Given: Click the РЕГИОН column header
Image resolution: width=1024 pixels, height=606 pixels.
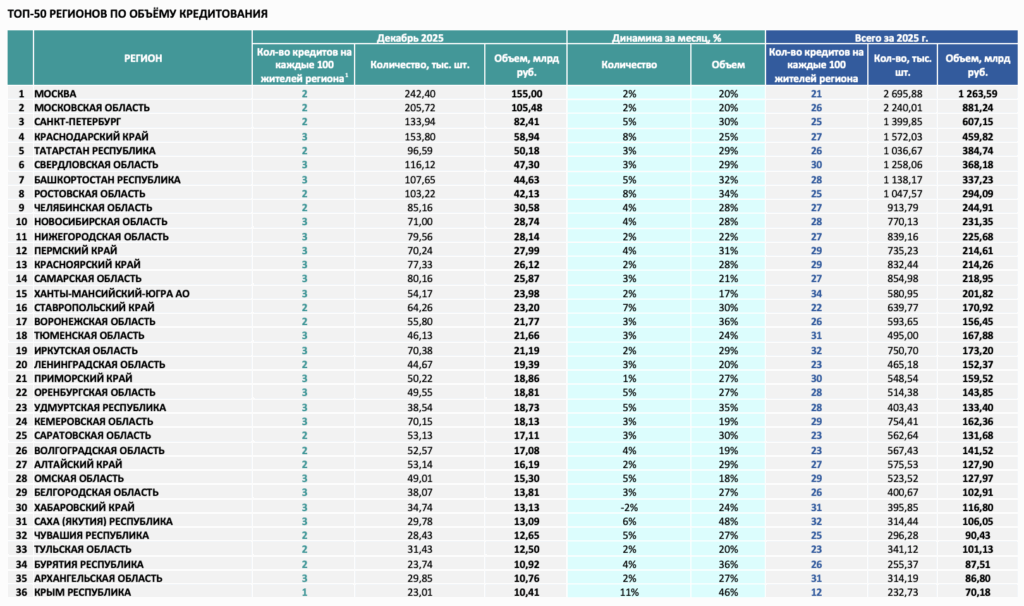Looking at the screenshot, I should pyautogui.click(x=143, y=58).
